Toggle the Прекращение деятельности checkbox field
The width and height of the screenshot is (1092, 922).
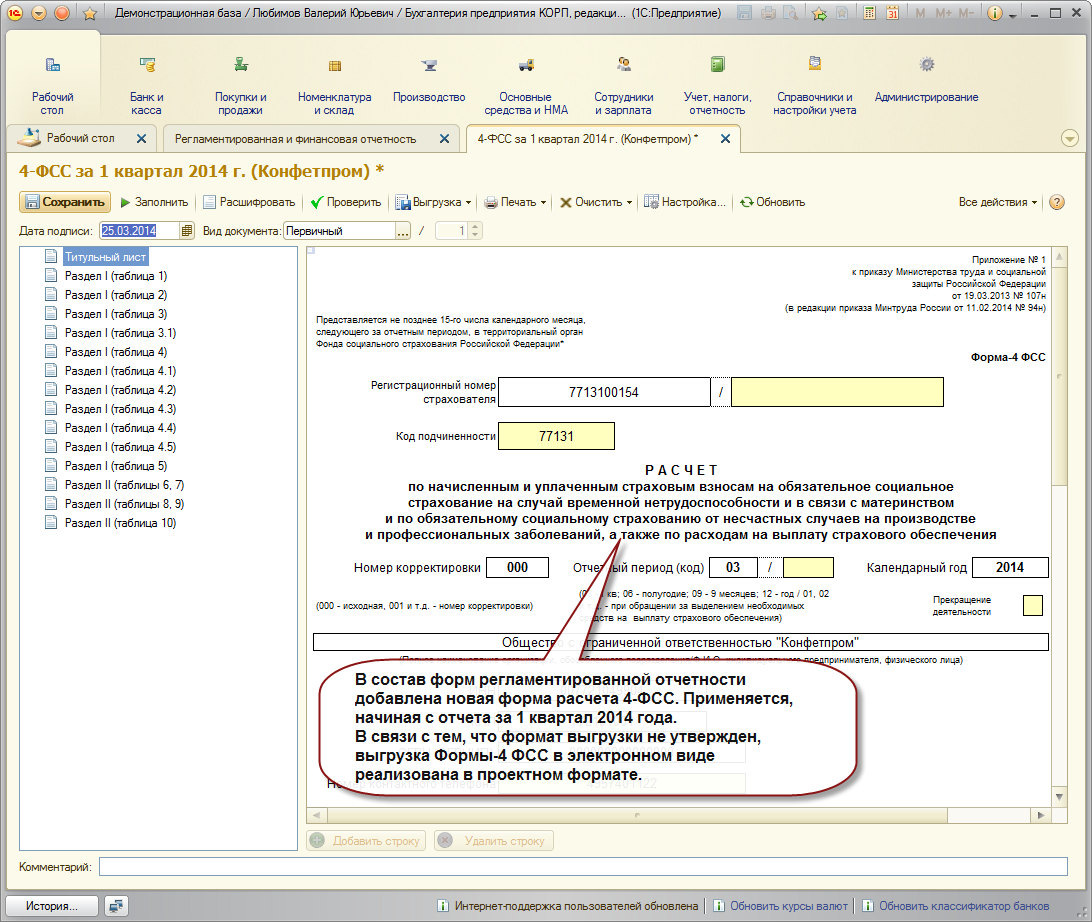1033,605
